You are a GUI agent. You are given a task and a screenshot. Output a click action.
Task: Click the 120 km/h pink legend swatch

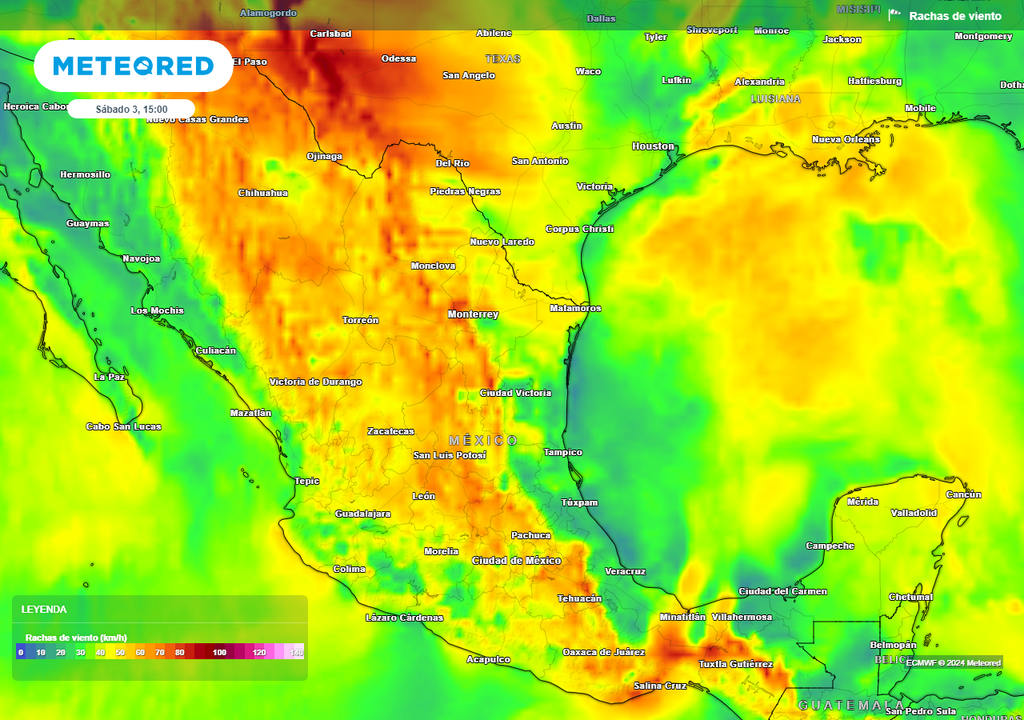(258, 652)
